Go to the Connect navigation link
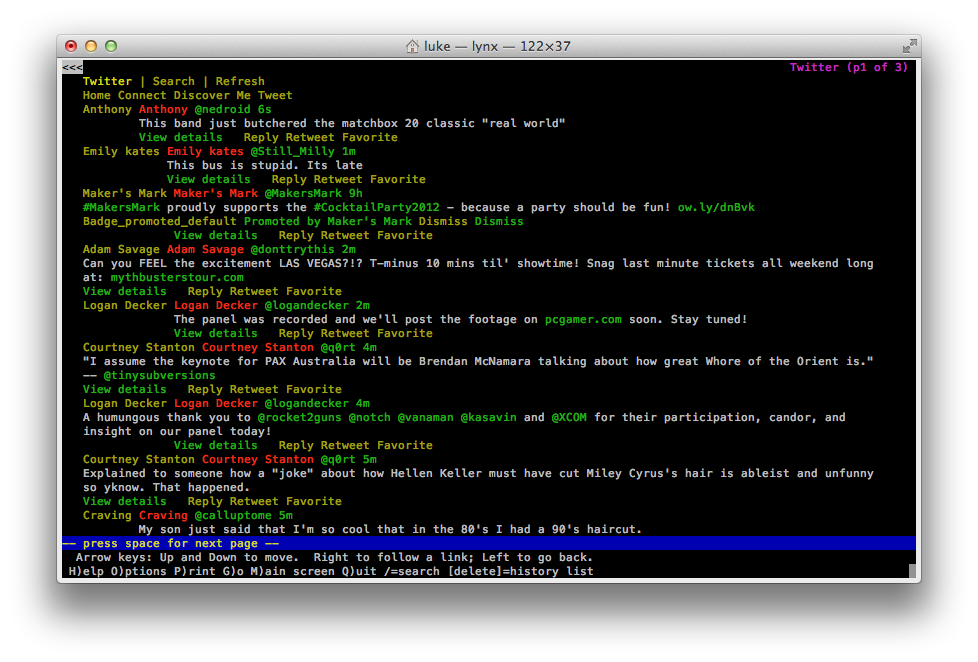 (142, 96)
